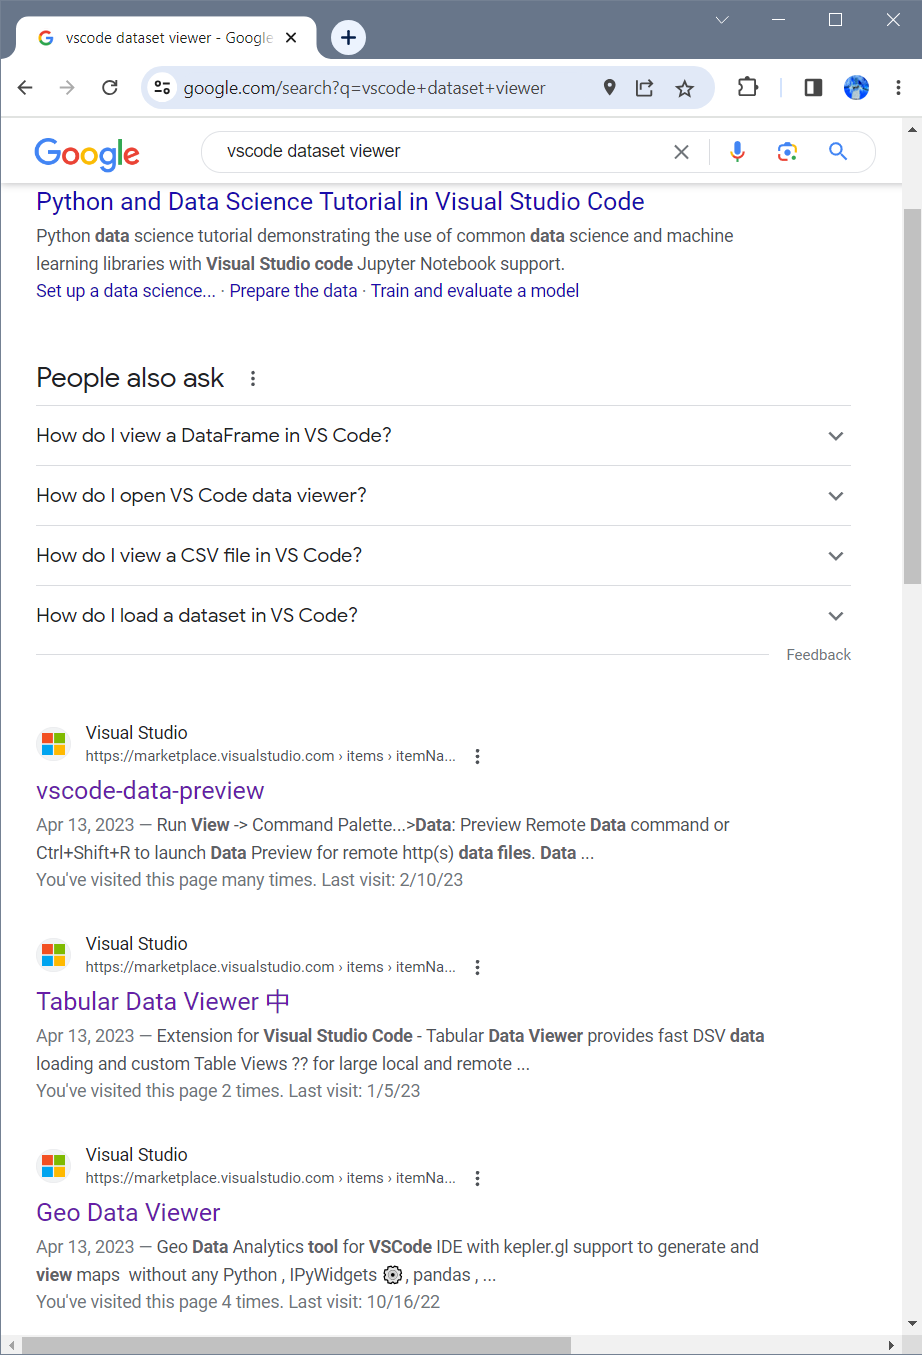Open the location pin icon in the address bar
The width and height of the screenshot is (922, 1355).
[x=609, y=88]
